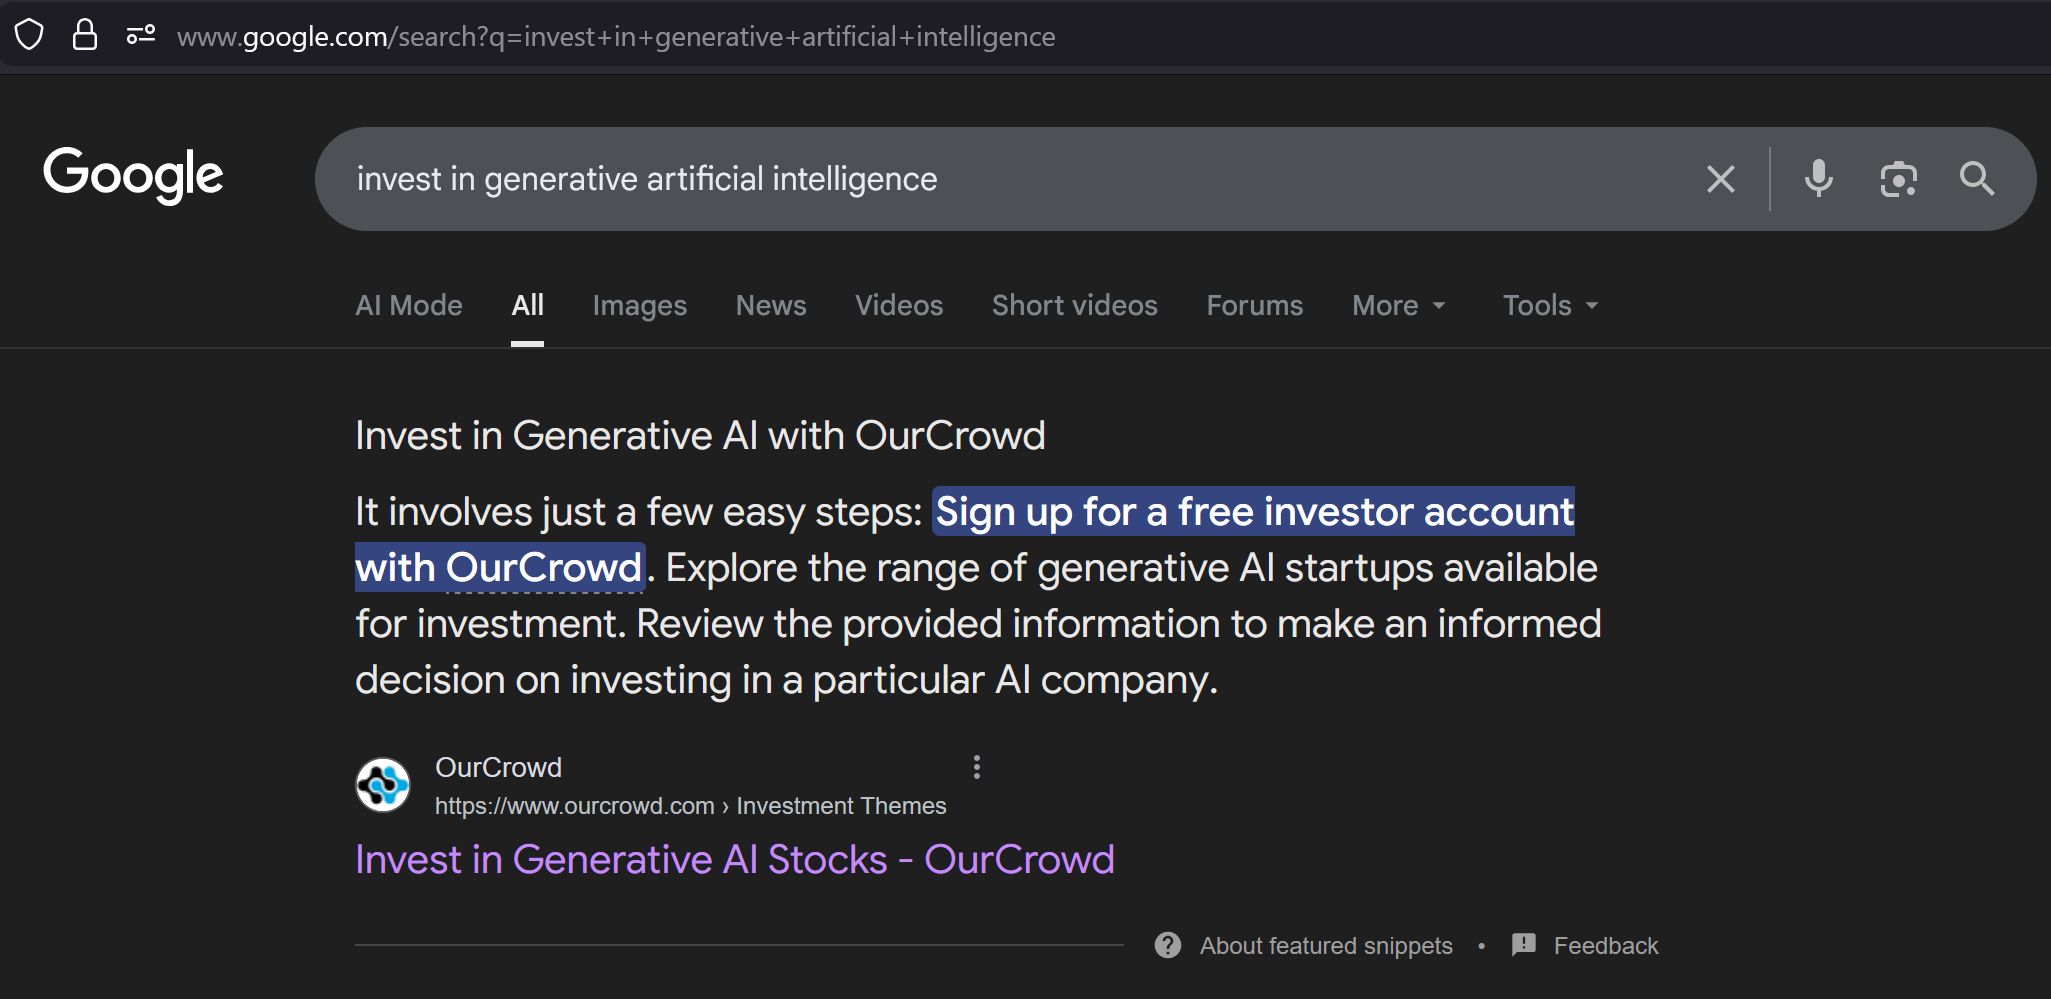Click the ourcrowd.com URL link

[x=573, y=805]
